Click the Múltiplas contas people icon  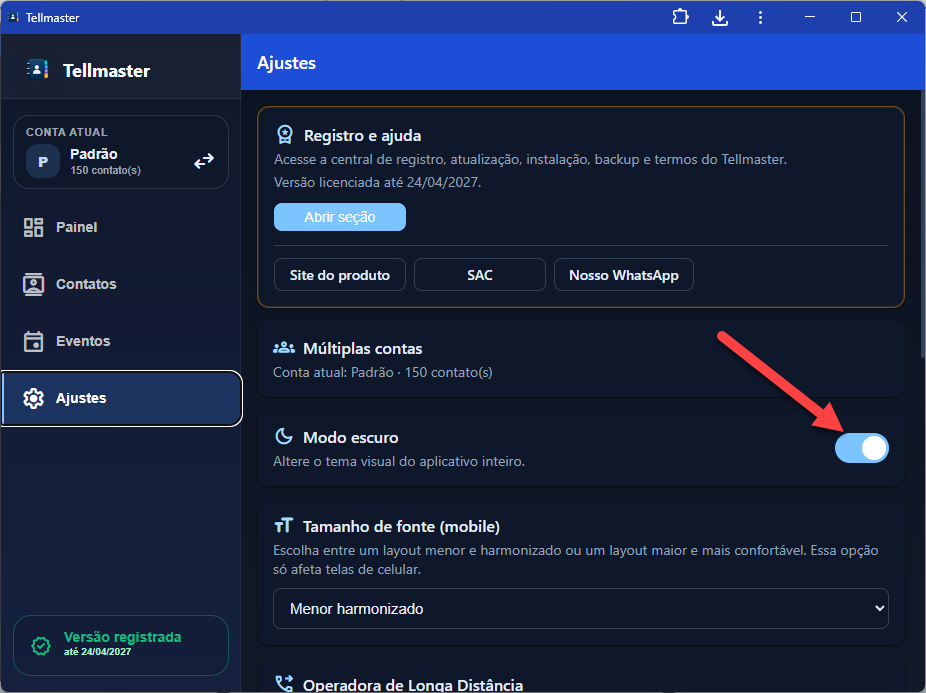pyautogui.click(x=284, y=349)
